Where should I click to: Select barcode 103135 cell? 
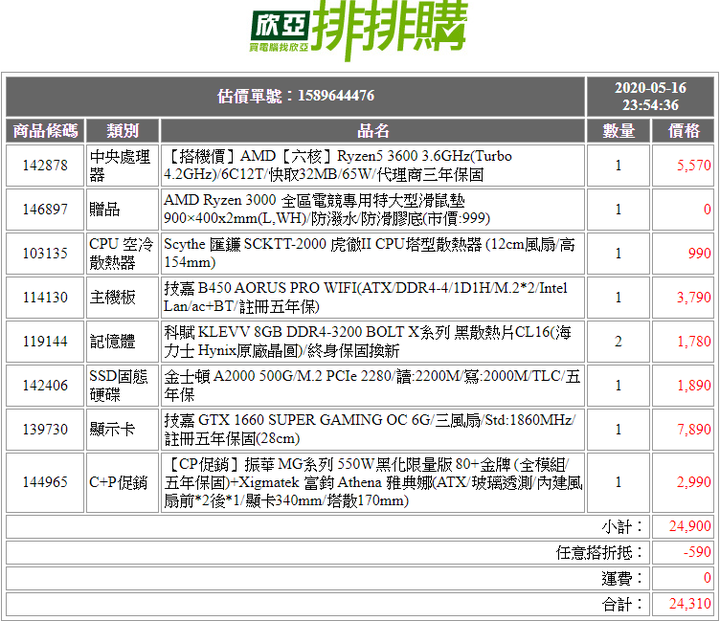[x=45, y=254]
